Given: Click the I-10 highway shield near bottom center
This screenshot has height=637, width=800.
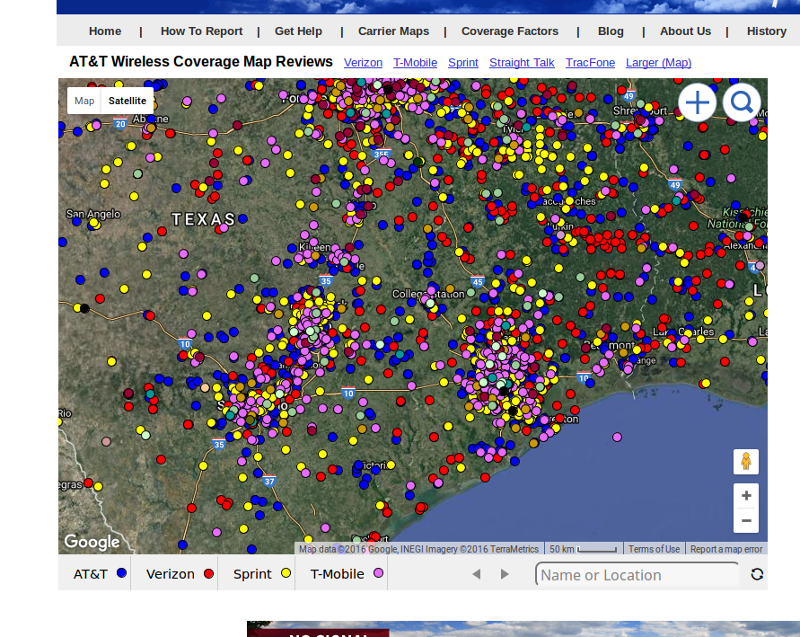Looking at the screenshot, I should [348, 393].
